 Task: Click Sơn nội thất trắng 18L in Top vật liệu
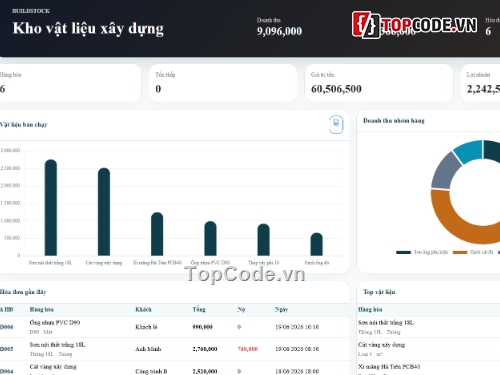(386, 323)
